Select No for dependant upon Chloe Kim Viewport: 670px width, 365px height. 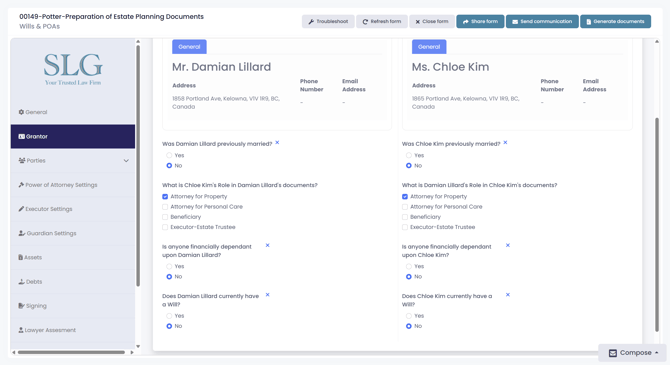[x=409, y=277]
